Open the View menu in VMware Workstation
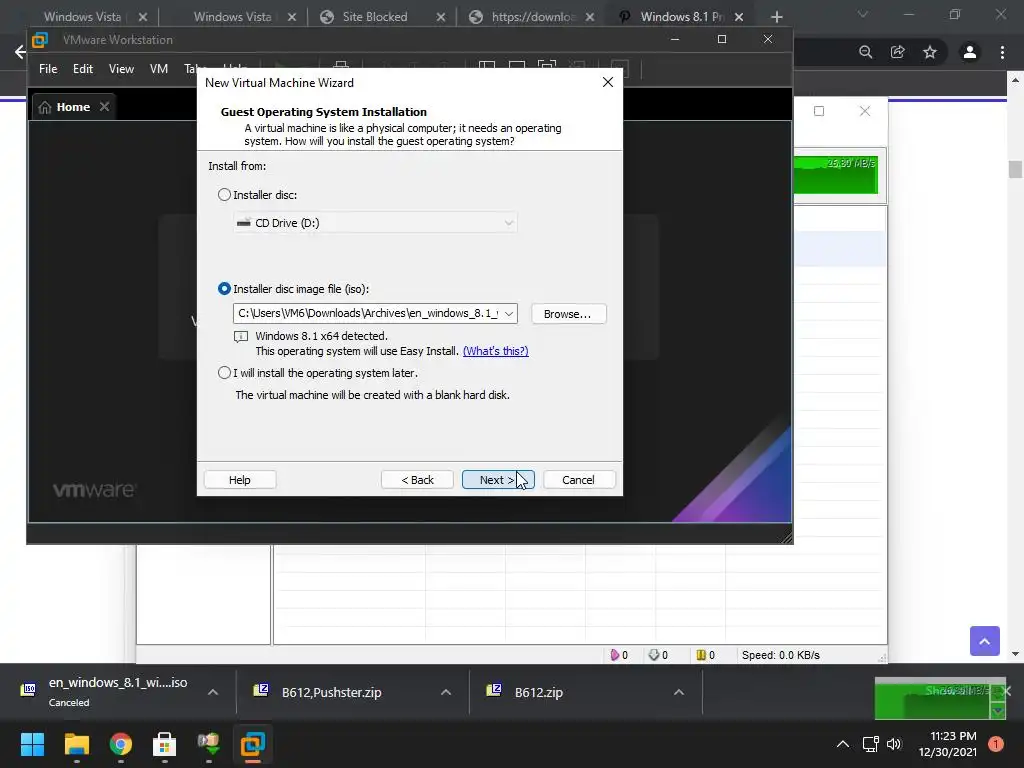 [x=121, y=69]
